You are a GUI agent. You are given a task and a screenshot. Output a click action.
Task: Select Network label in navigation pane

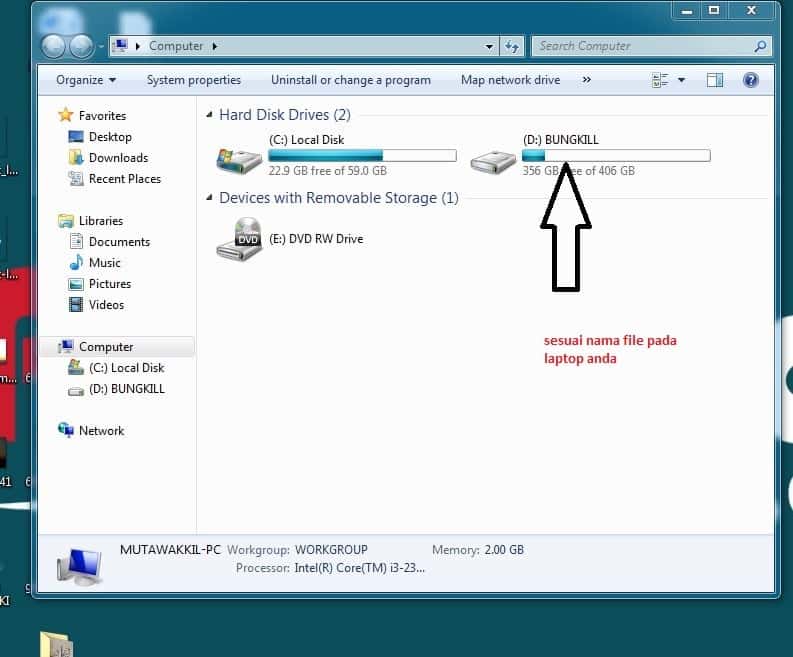(101, 430)
